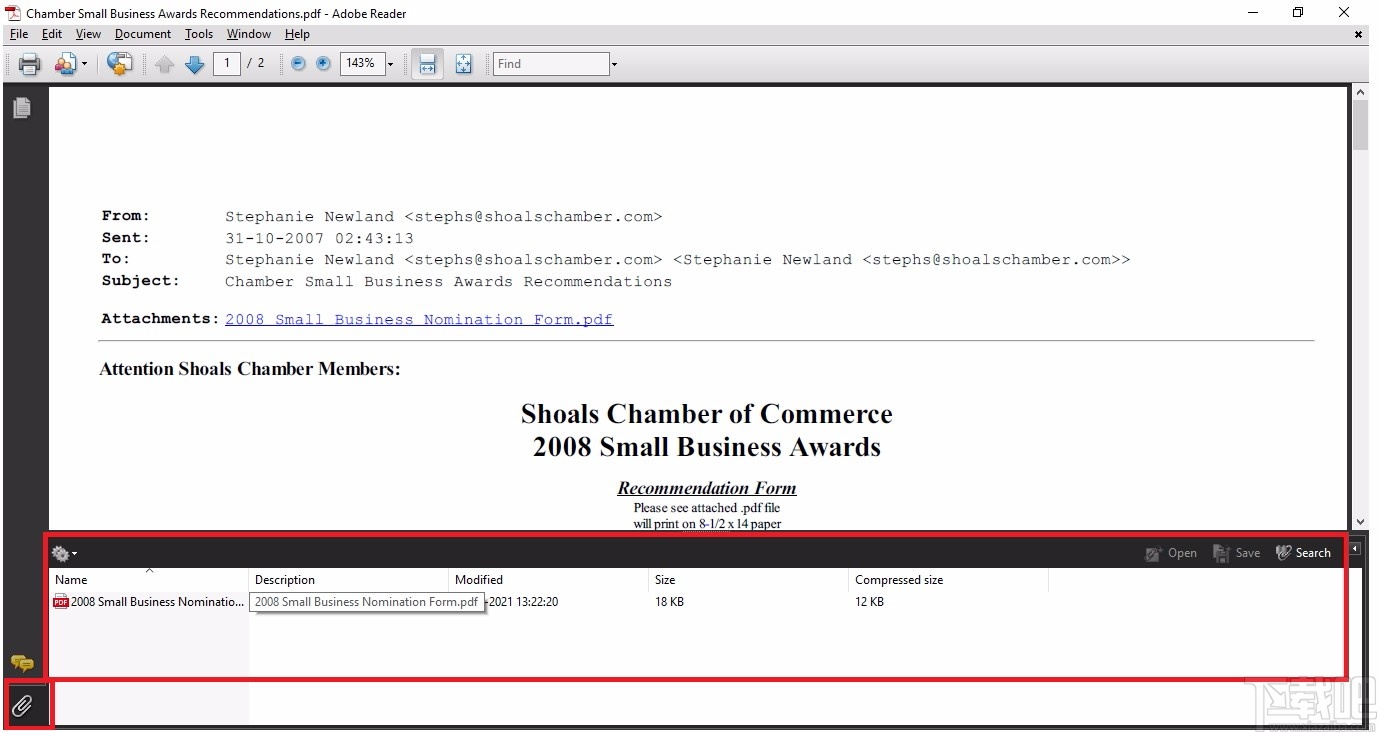The width and height of the screenshot is (1379, 732).
Task: Open attachments panel gear options menu
Action: coord(64,553)
